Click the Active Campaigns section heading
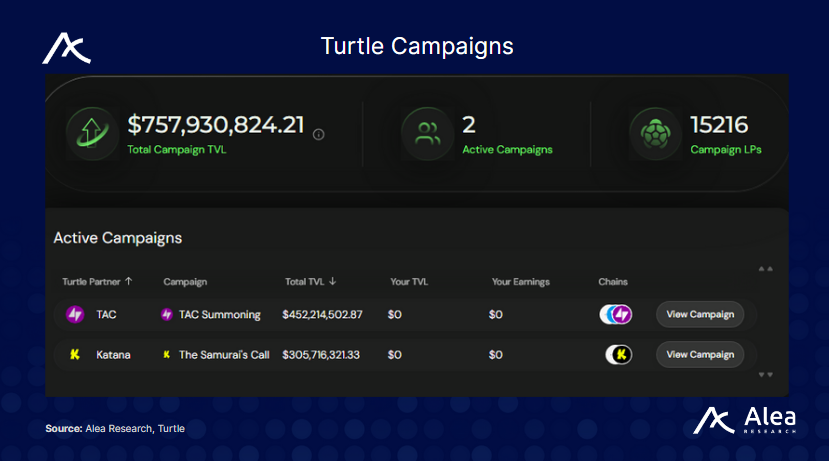 coord(117,238)
